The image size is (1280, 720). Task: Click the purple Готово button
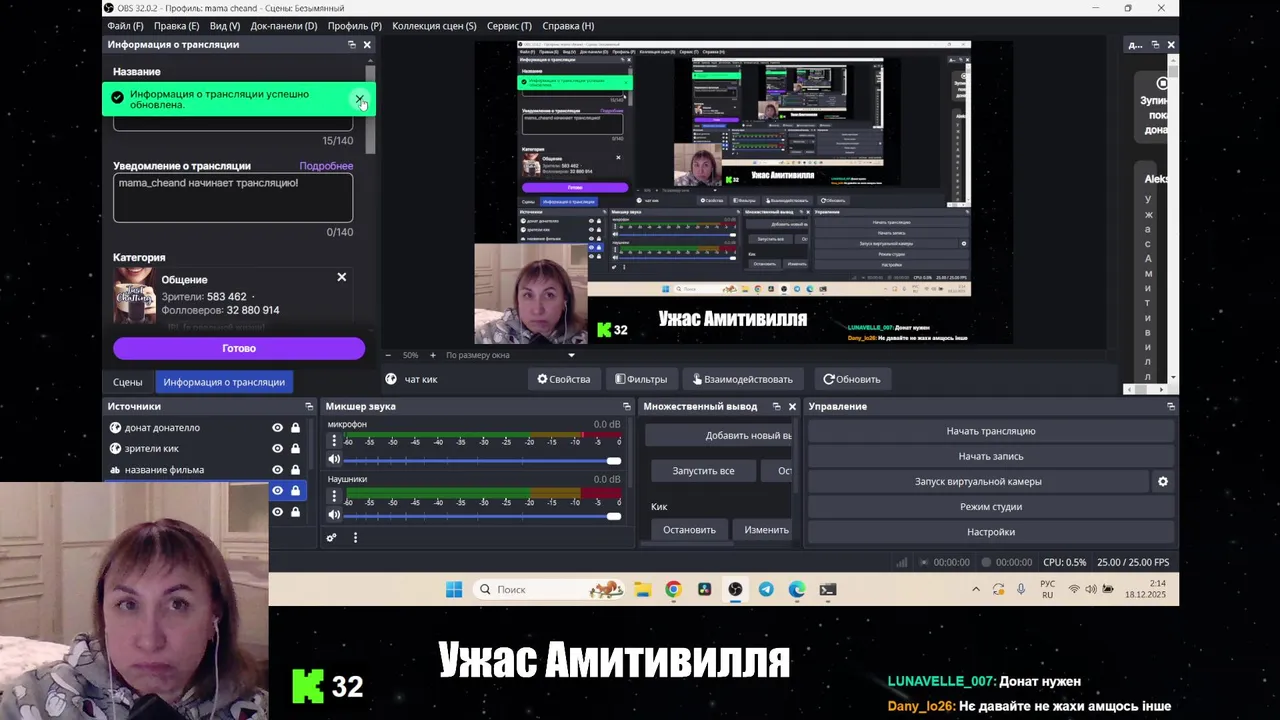239,348
